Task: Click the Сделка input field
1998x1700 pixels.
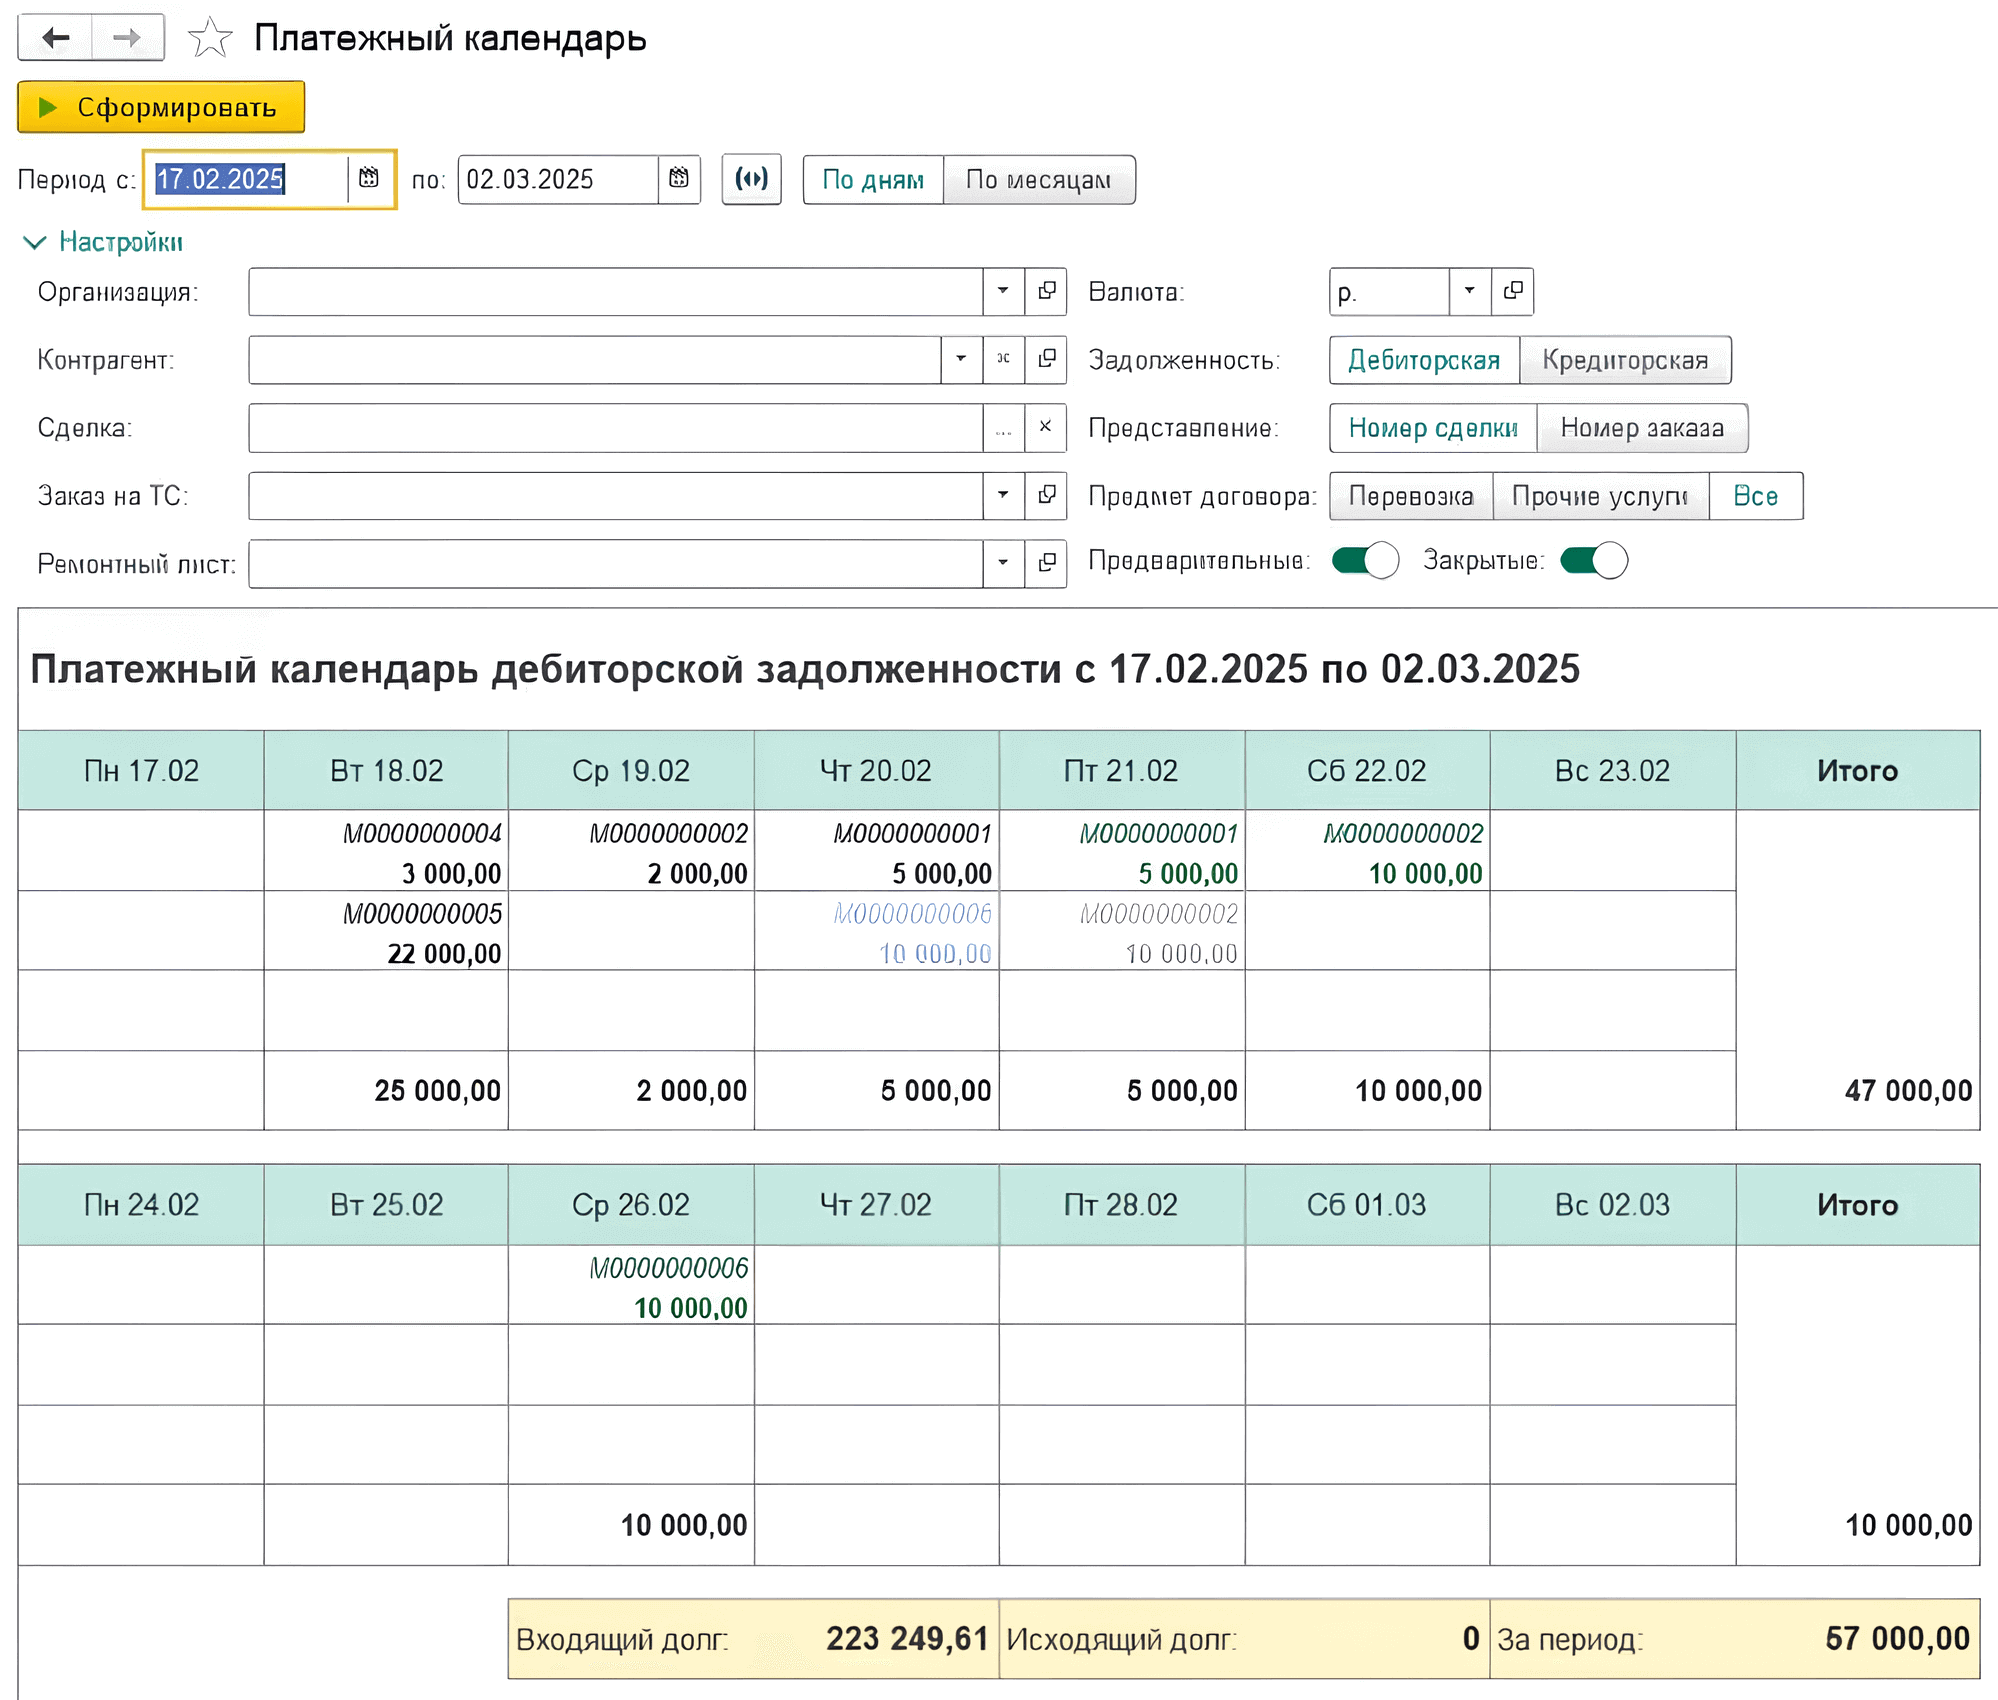Action: (x=616, y=427)
